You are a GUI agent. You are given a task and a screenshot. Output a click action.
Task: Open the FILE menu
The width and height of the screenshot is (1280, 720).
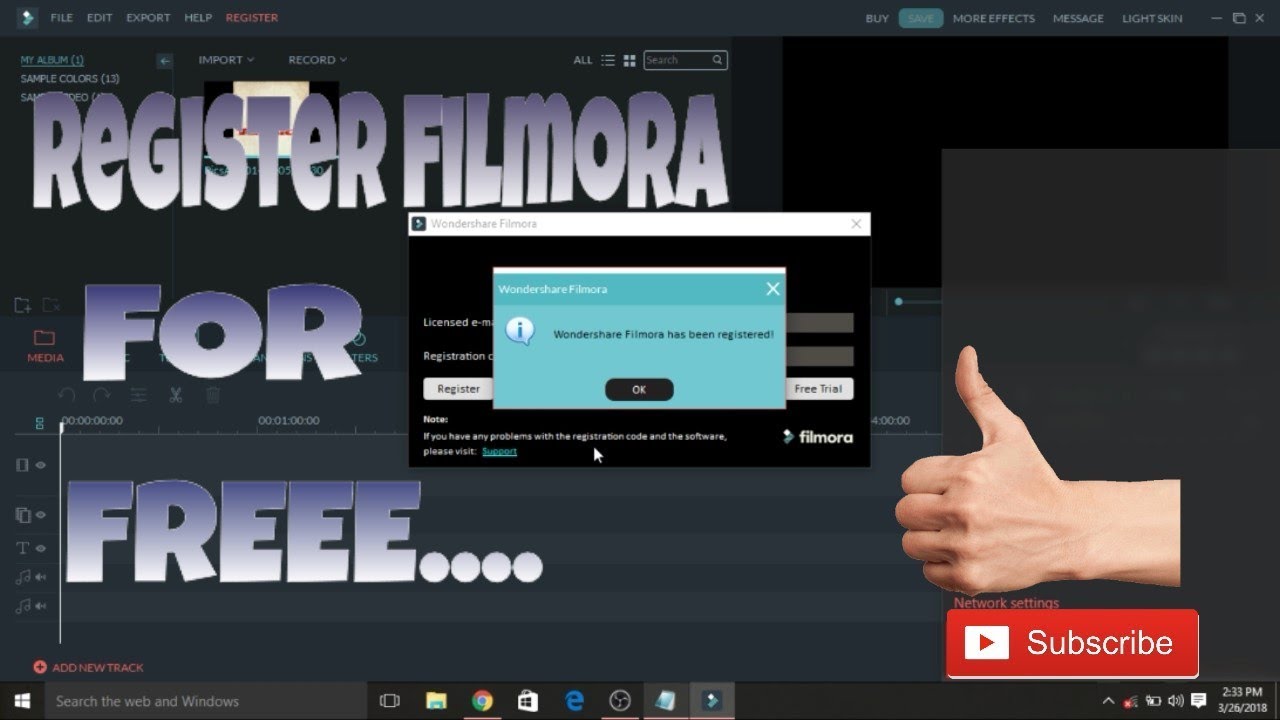coord(61,18)
